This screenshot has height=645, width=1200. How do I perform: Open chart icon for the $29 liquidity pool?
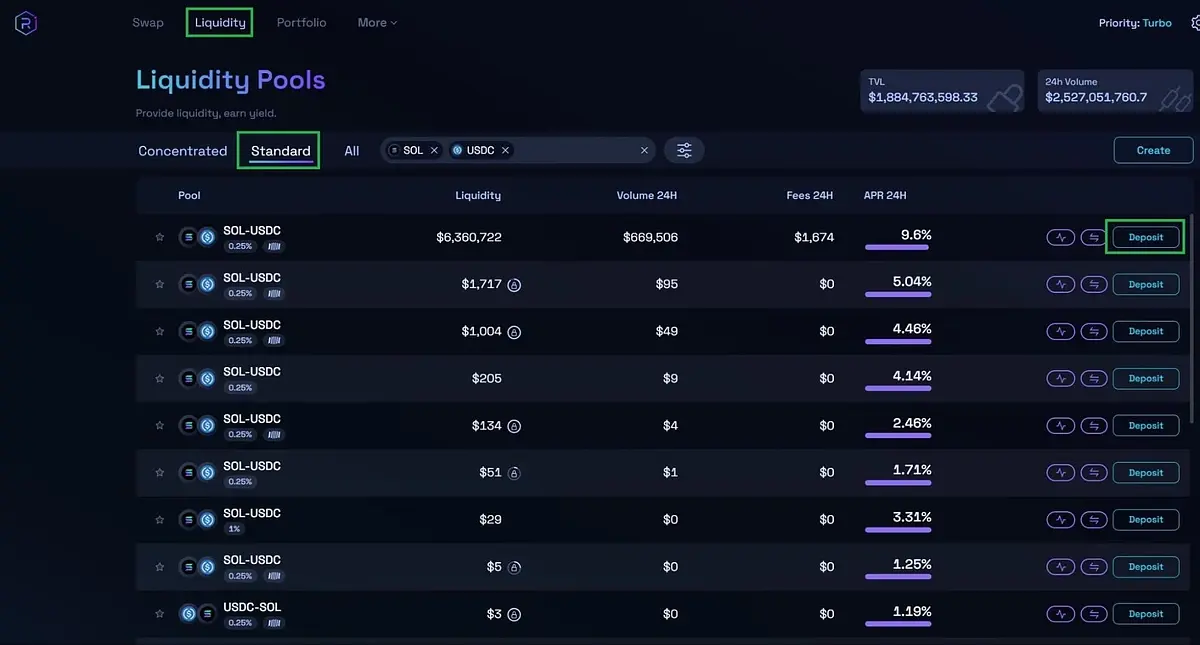[1061, 520]
